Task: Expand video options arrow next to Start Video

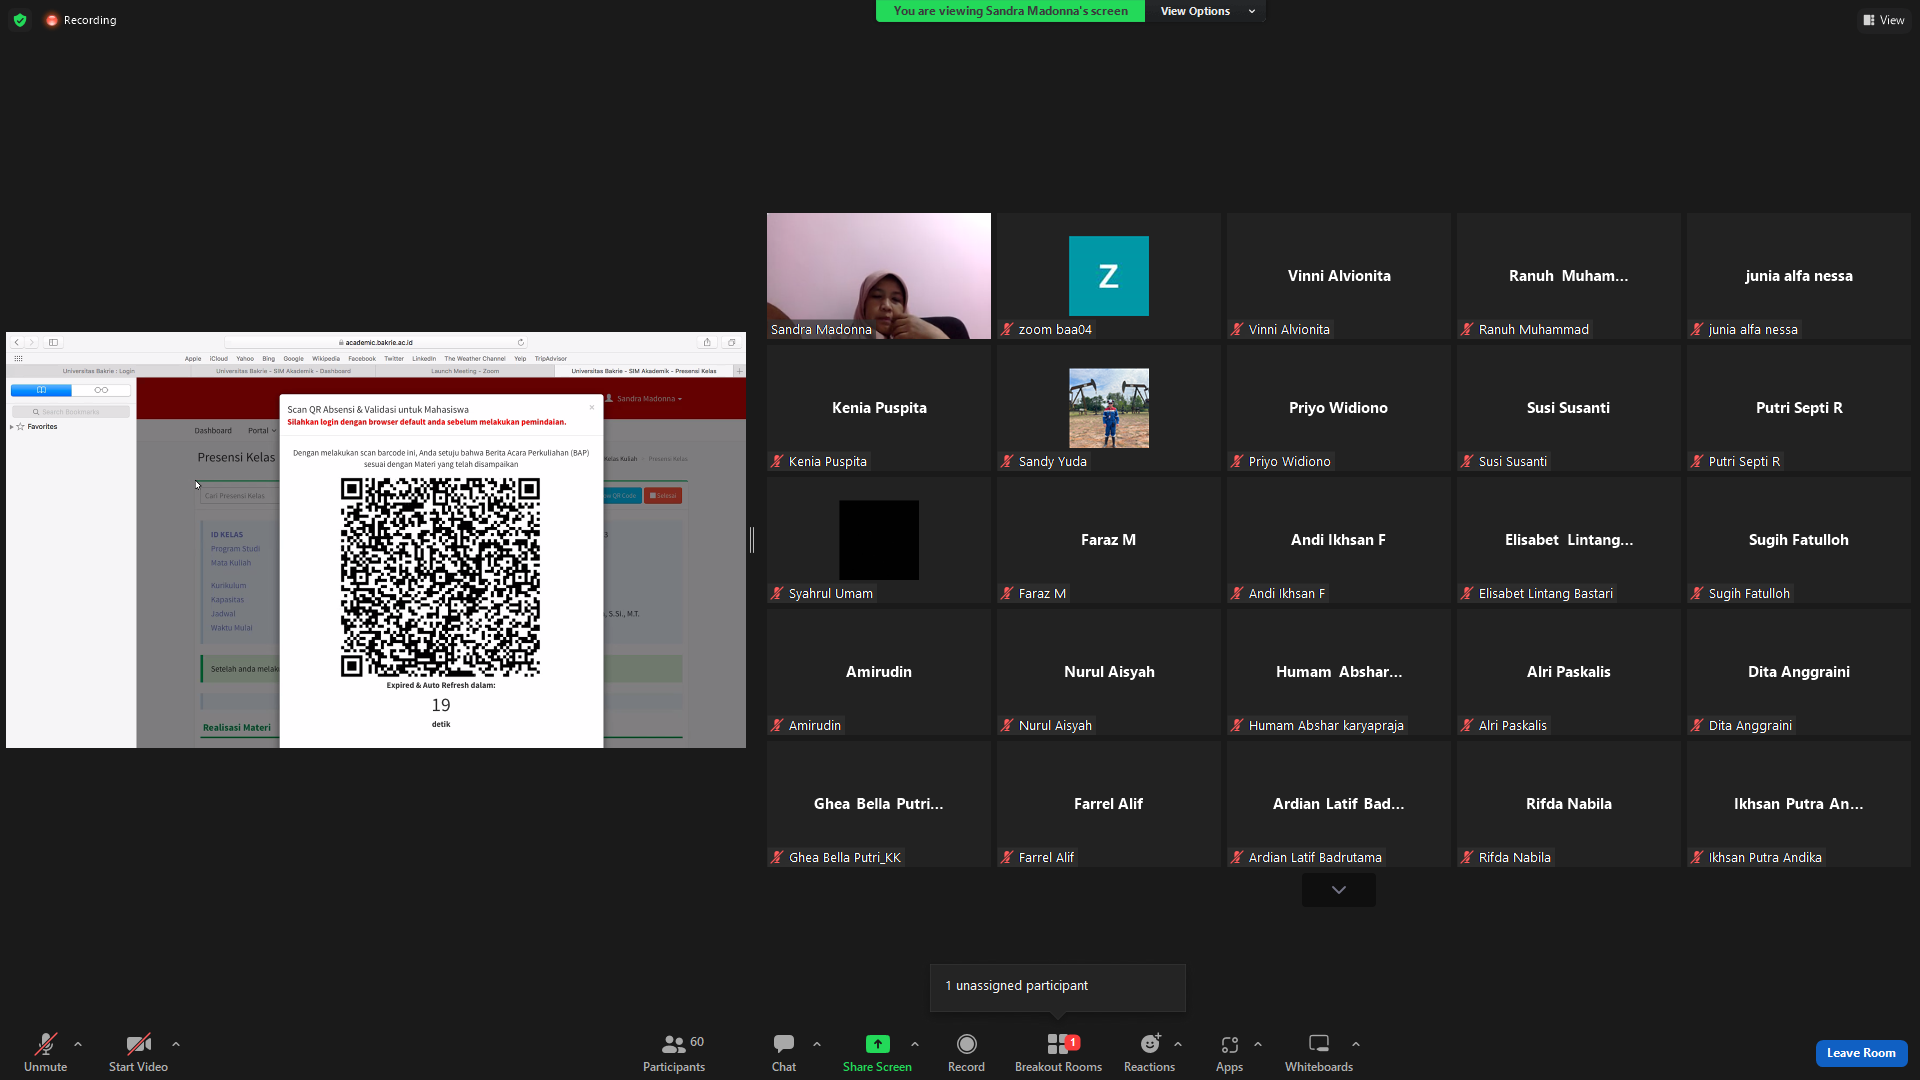Action: (176, 1044)
